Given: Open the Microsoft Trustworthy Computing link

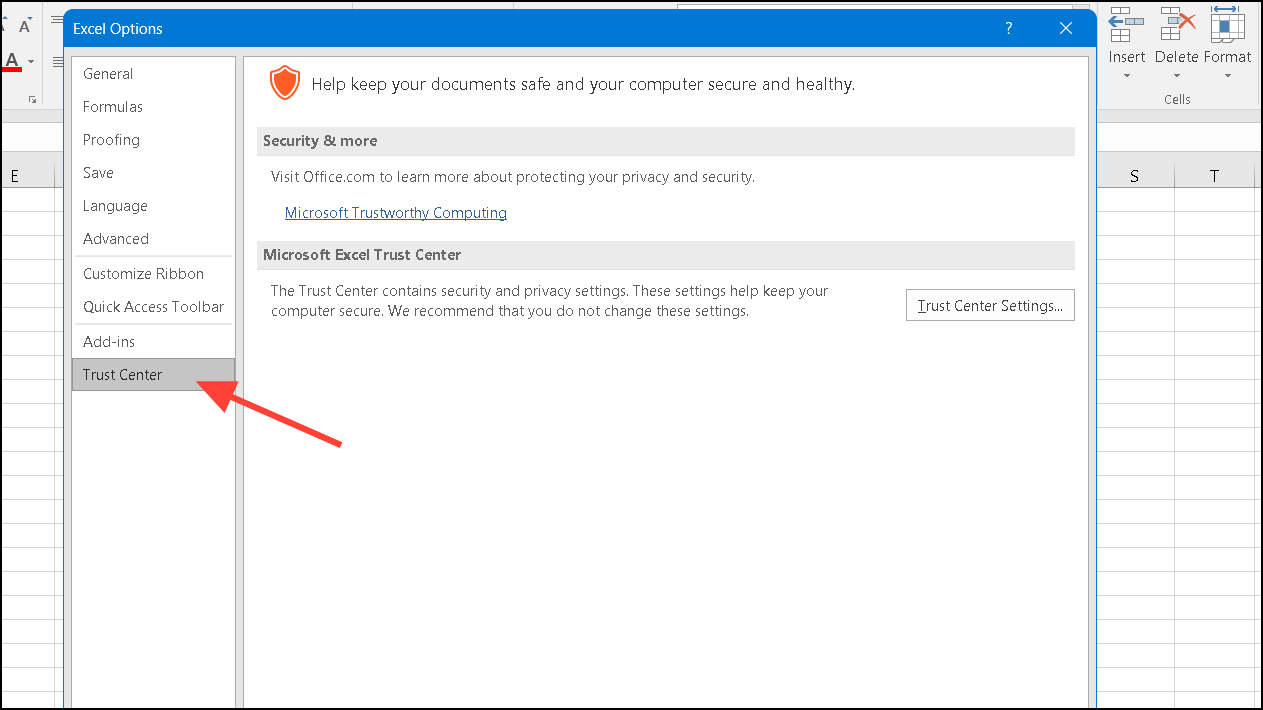Looking at the screenshot, I should pos(395,213).
